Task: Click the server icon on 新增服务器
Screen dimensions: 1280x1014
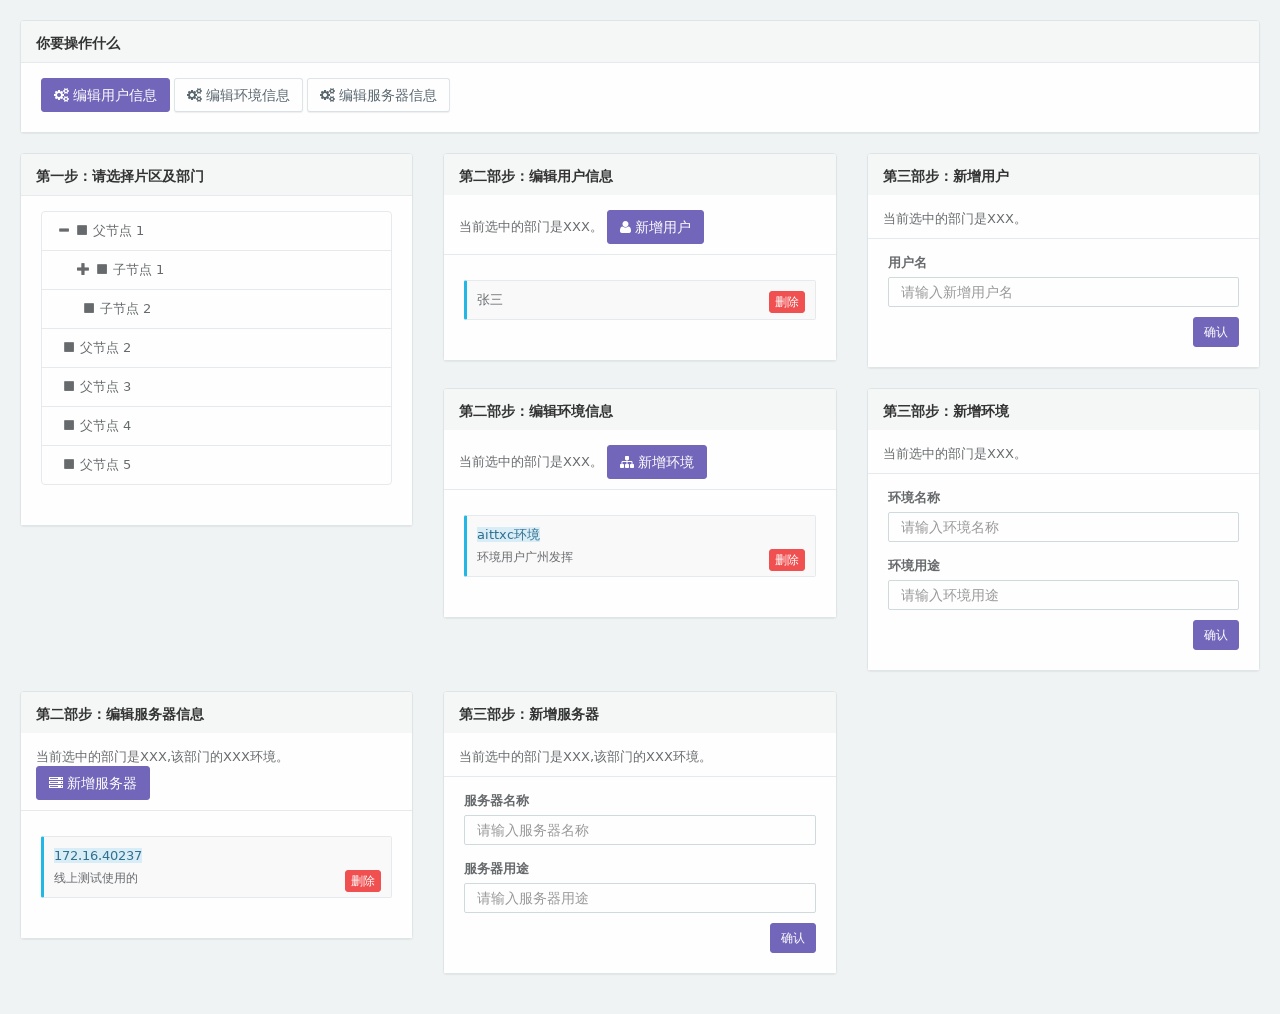Action: tap(56, 783)
